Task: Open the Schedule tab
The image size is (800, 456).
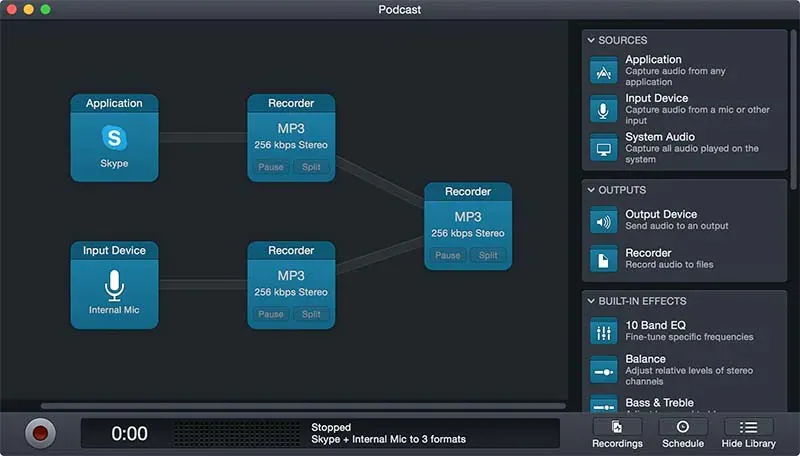Action: pyautogui.click(x=683, y=433)
